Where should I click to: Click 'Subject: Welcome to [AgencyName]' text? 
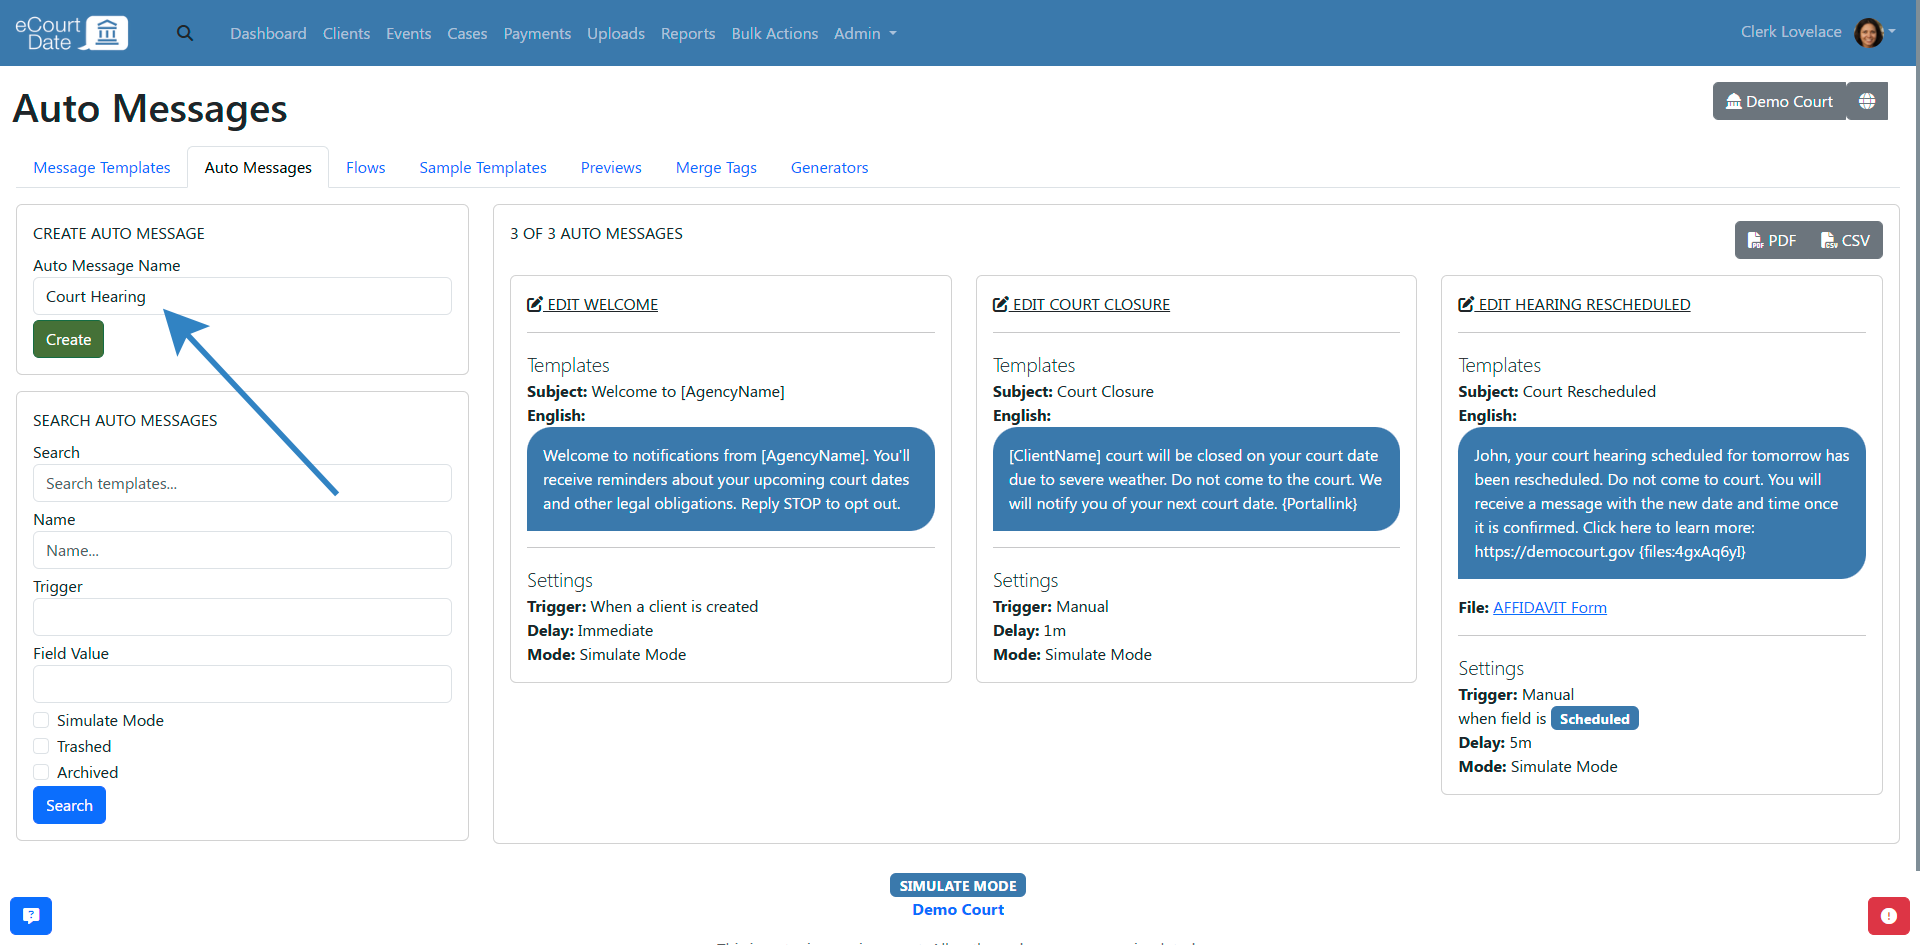pos(656,391)
